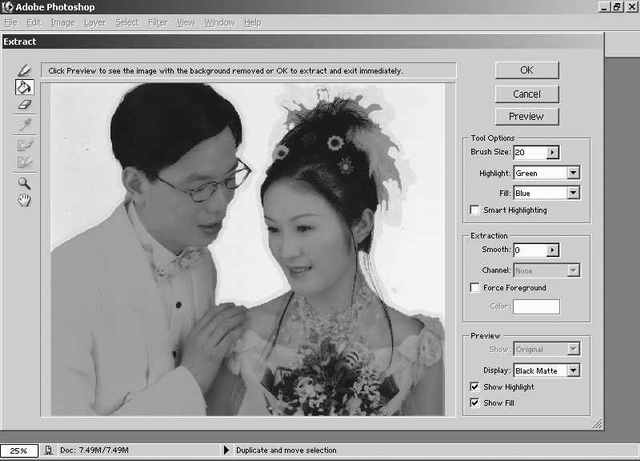This screenshot has height=461, width=640.
Task: Expand the Display Black Matte dropdown
Action: pyautogui.click(x=573, y=370)
